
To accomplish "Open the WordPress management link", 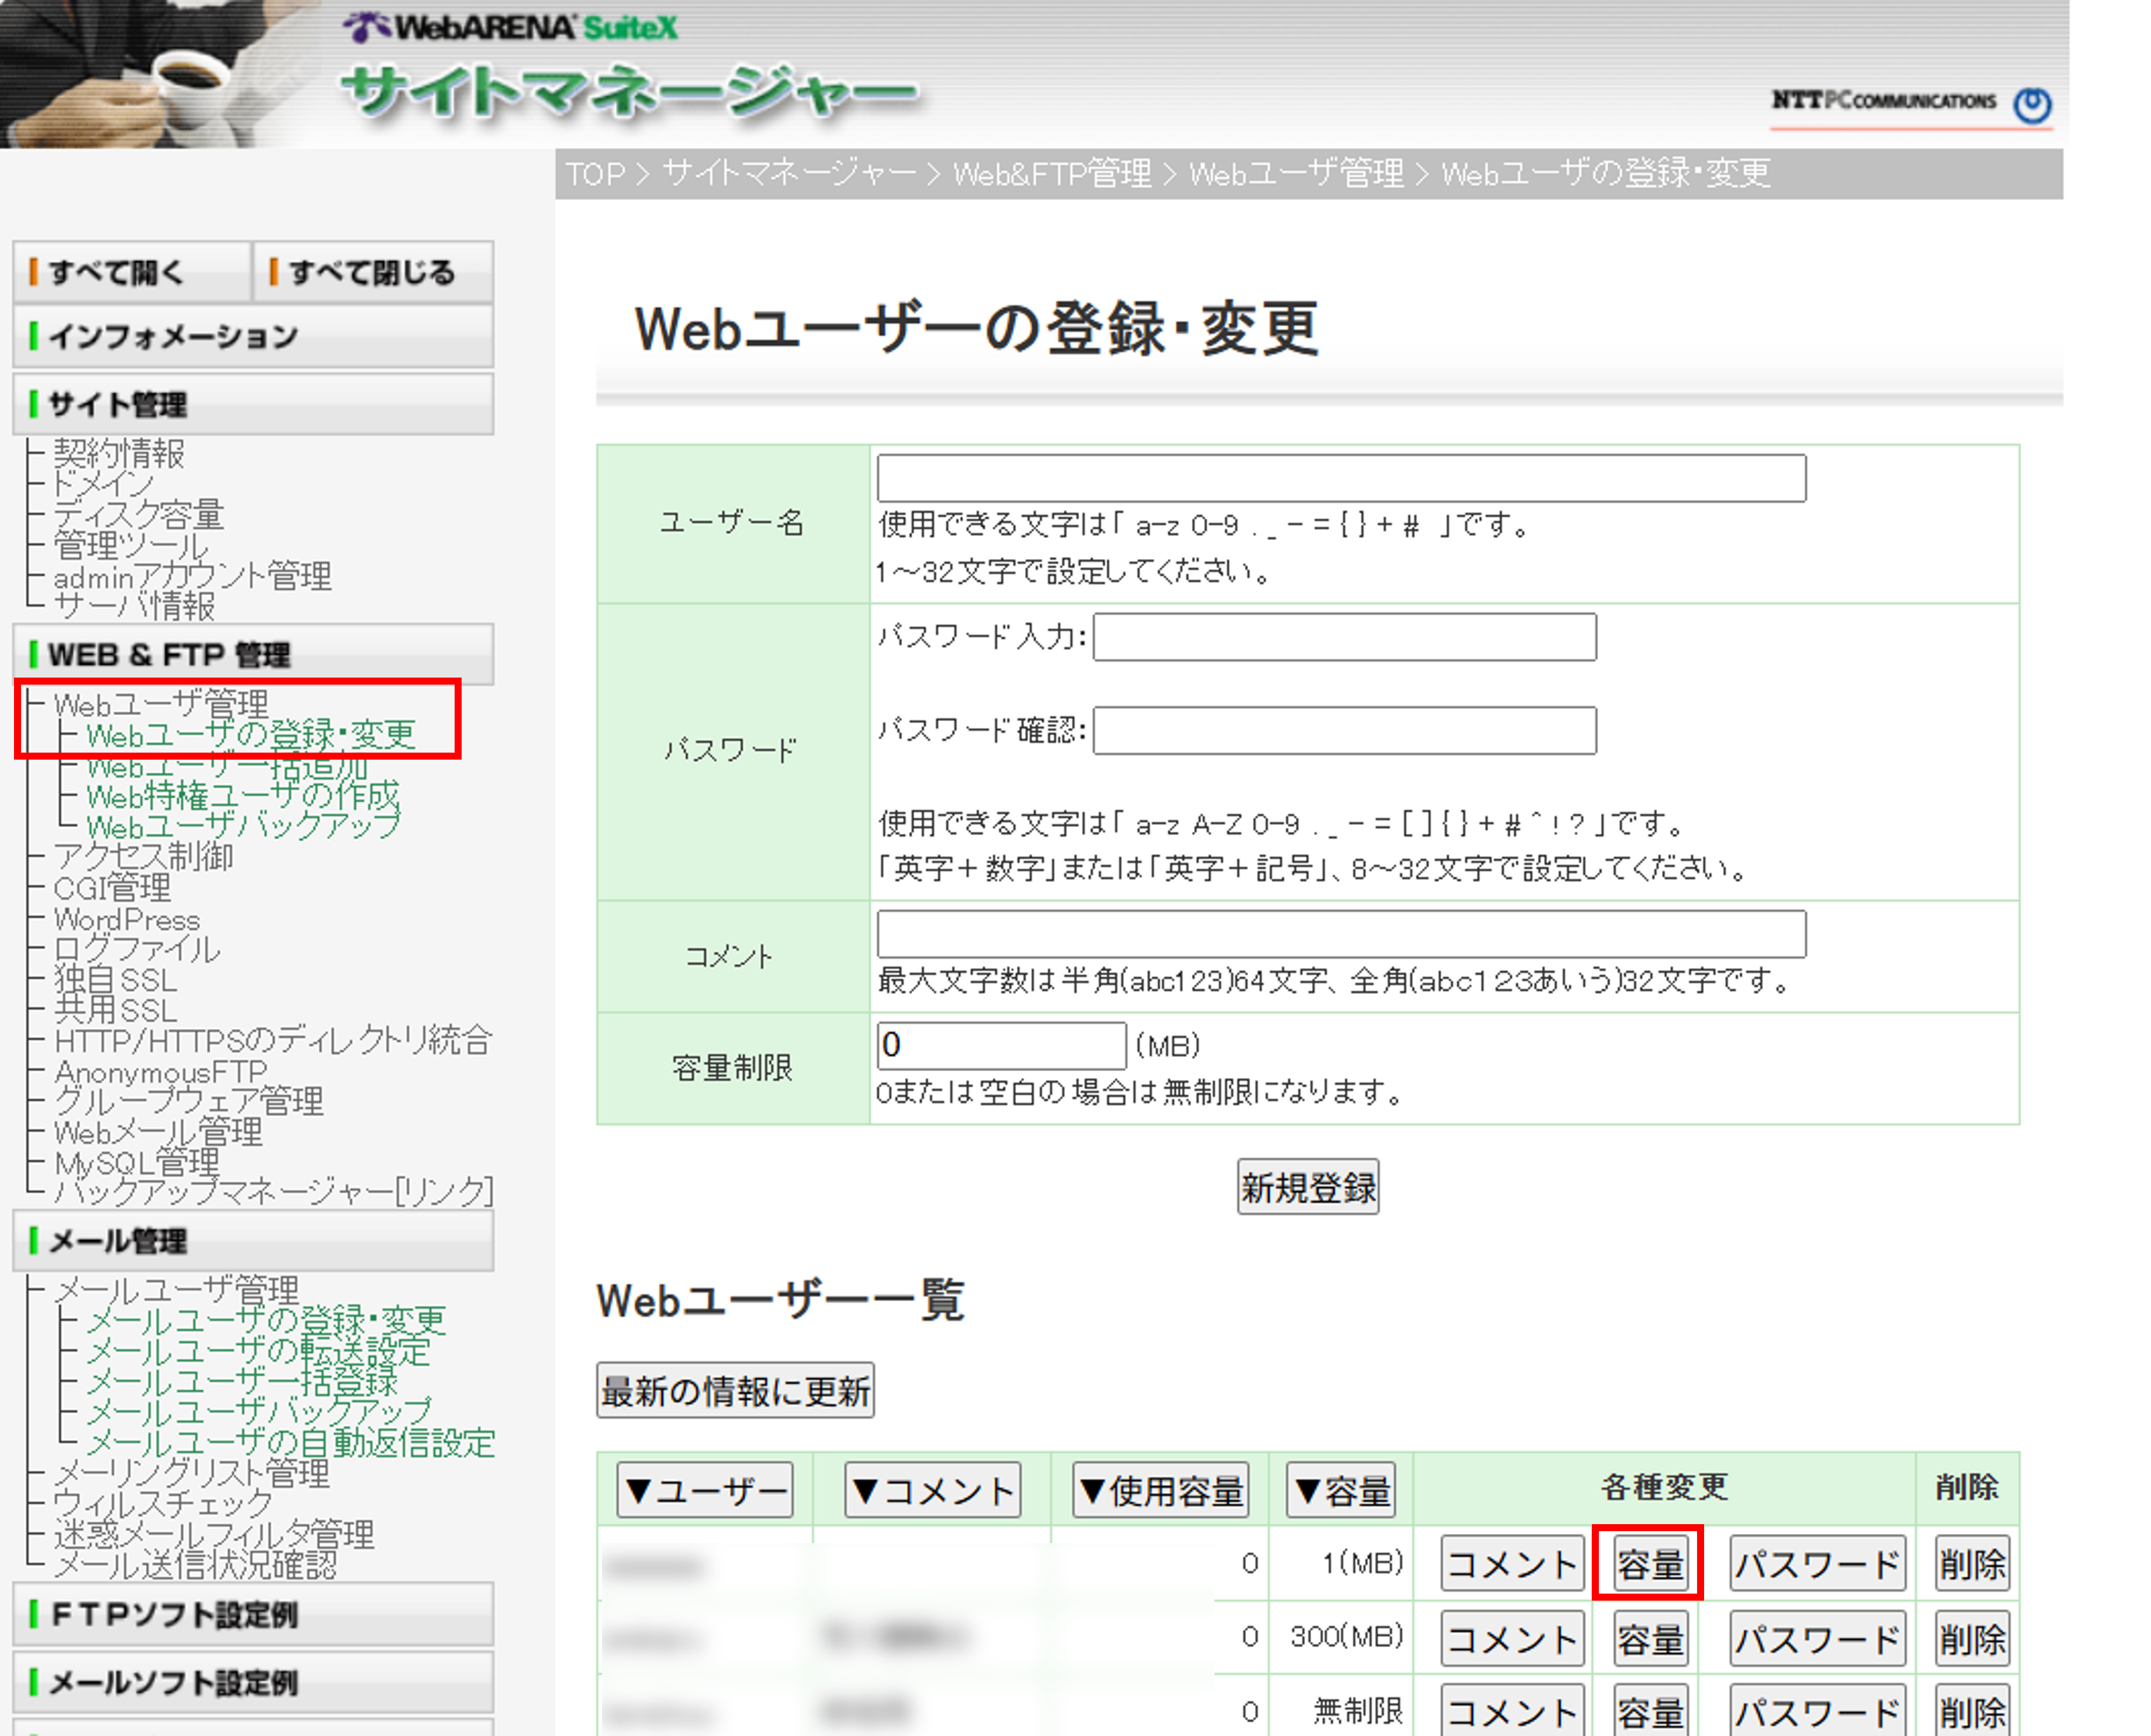I will pyautogui.click(x=126, y=919).
